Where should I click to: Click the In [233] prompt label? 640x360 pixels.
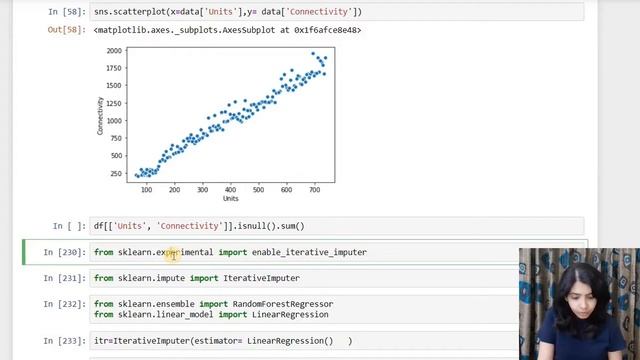click(x=64, y=341)
